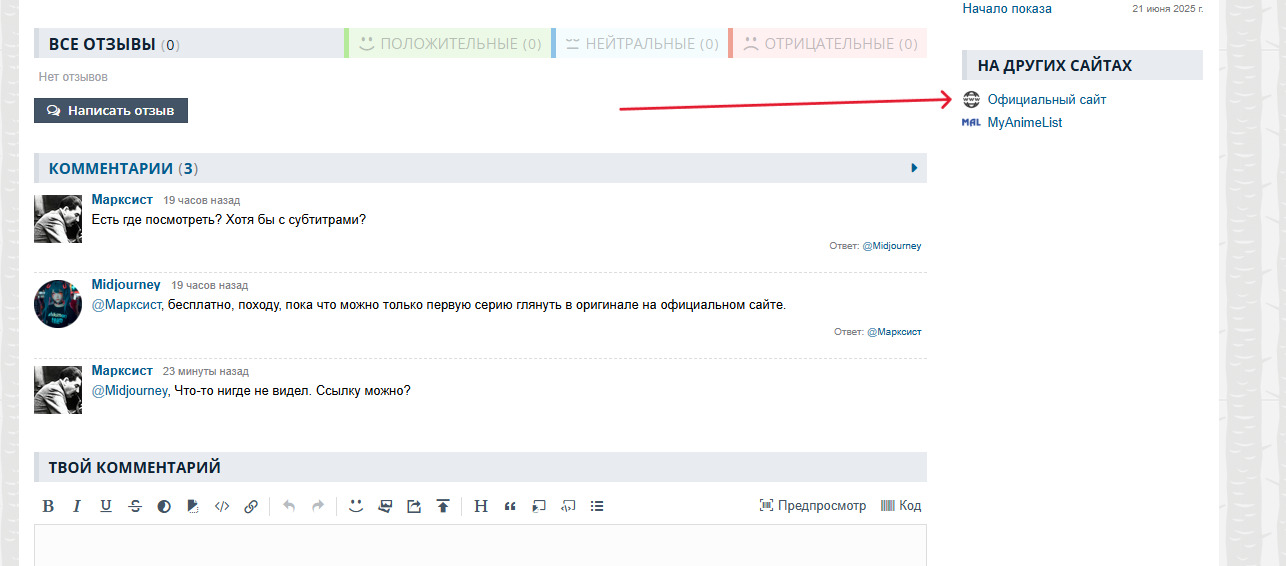
Task: Toggle bold formatting in comment editor
Action: (x=48, y=506)
